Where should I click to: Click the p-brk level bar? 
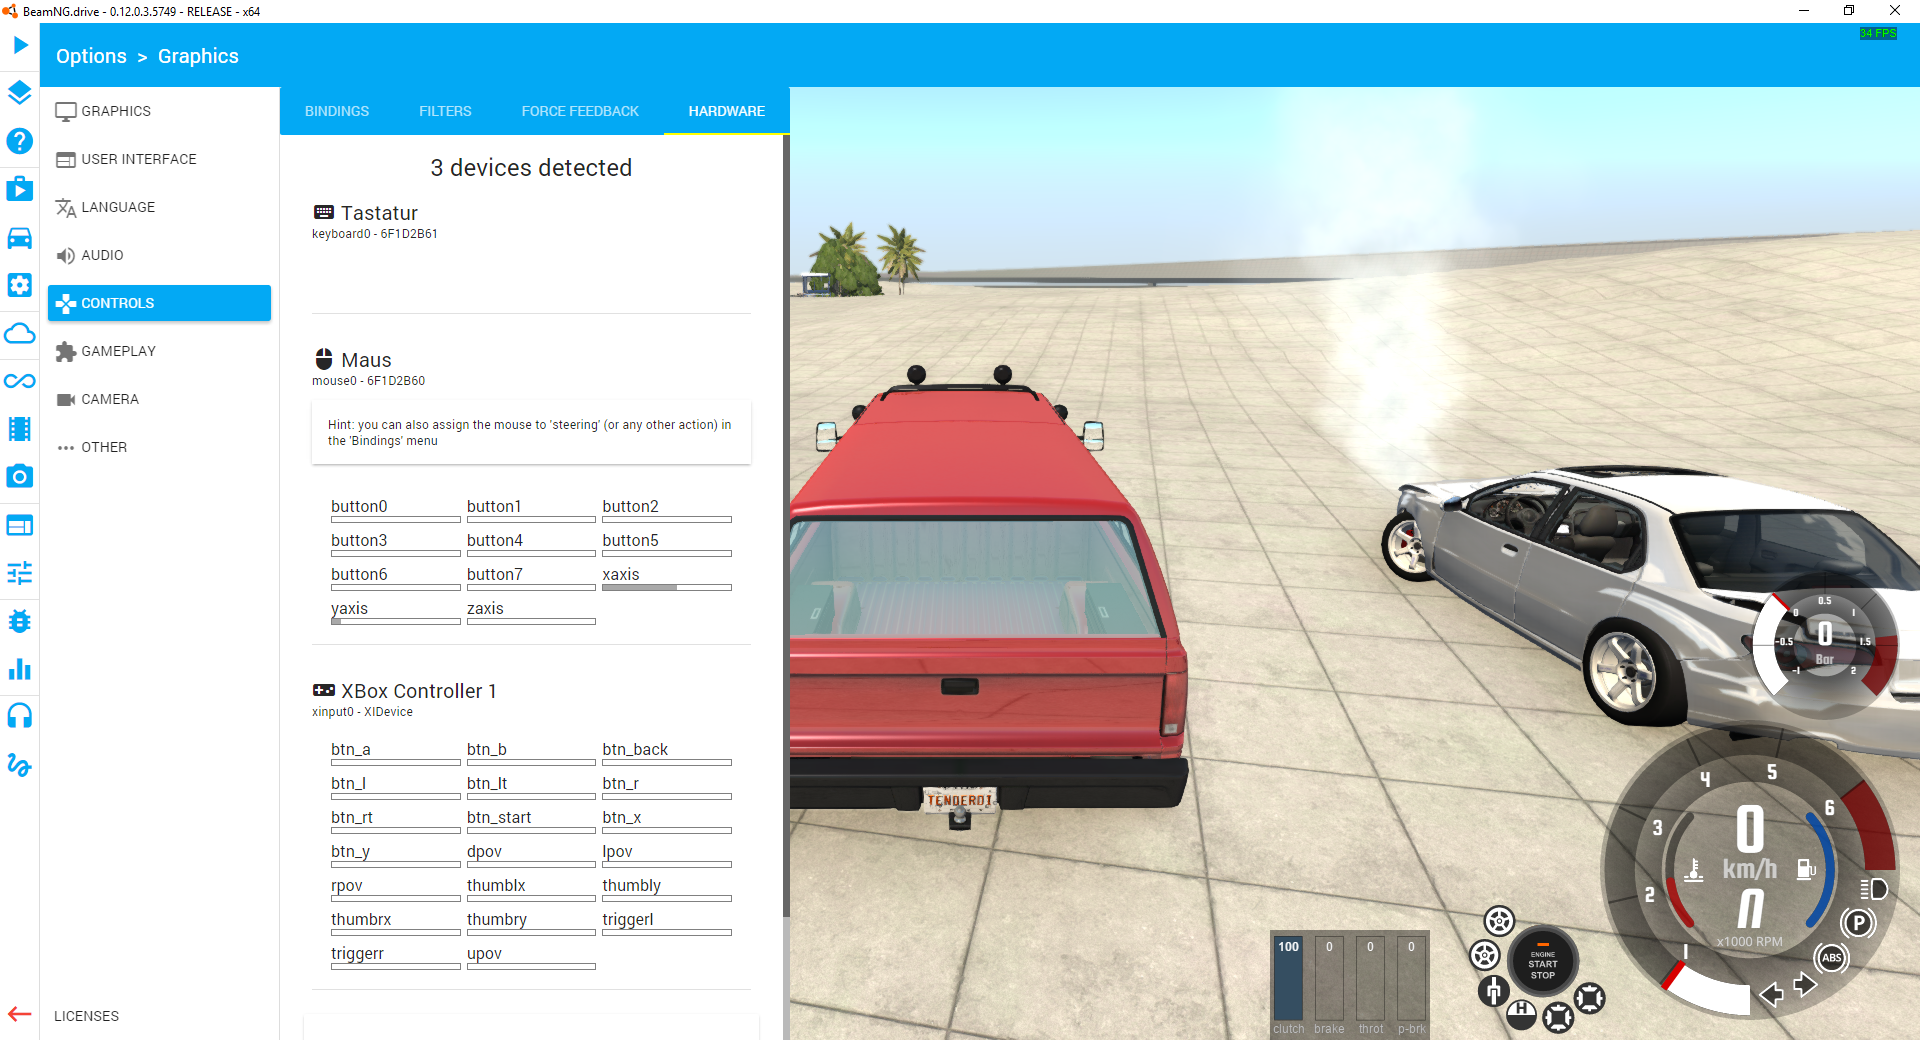tap(1411, 979)
